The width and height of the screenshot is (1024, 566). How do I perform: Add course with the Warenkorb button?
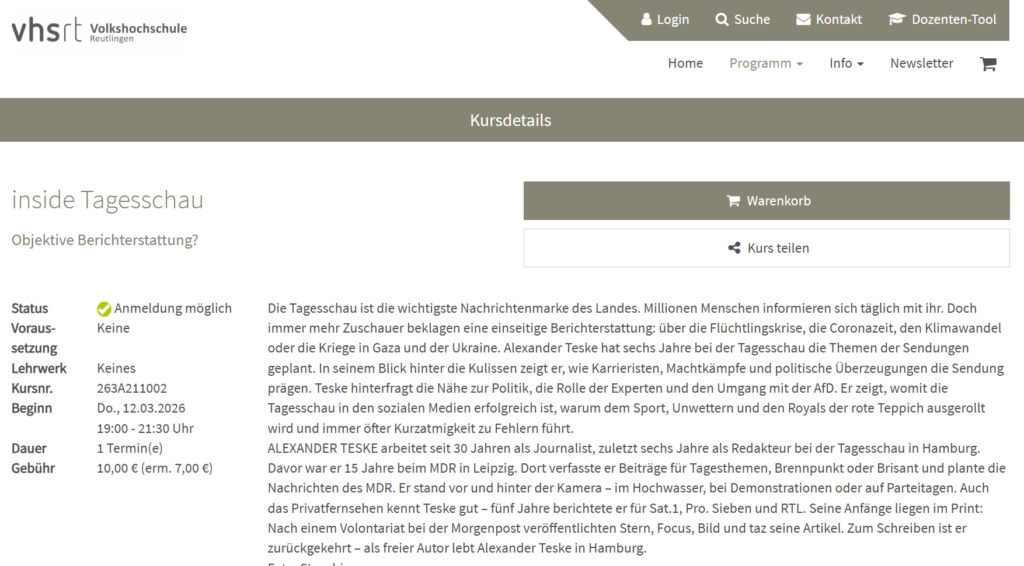coord(766,201)
